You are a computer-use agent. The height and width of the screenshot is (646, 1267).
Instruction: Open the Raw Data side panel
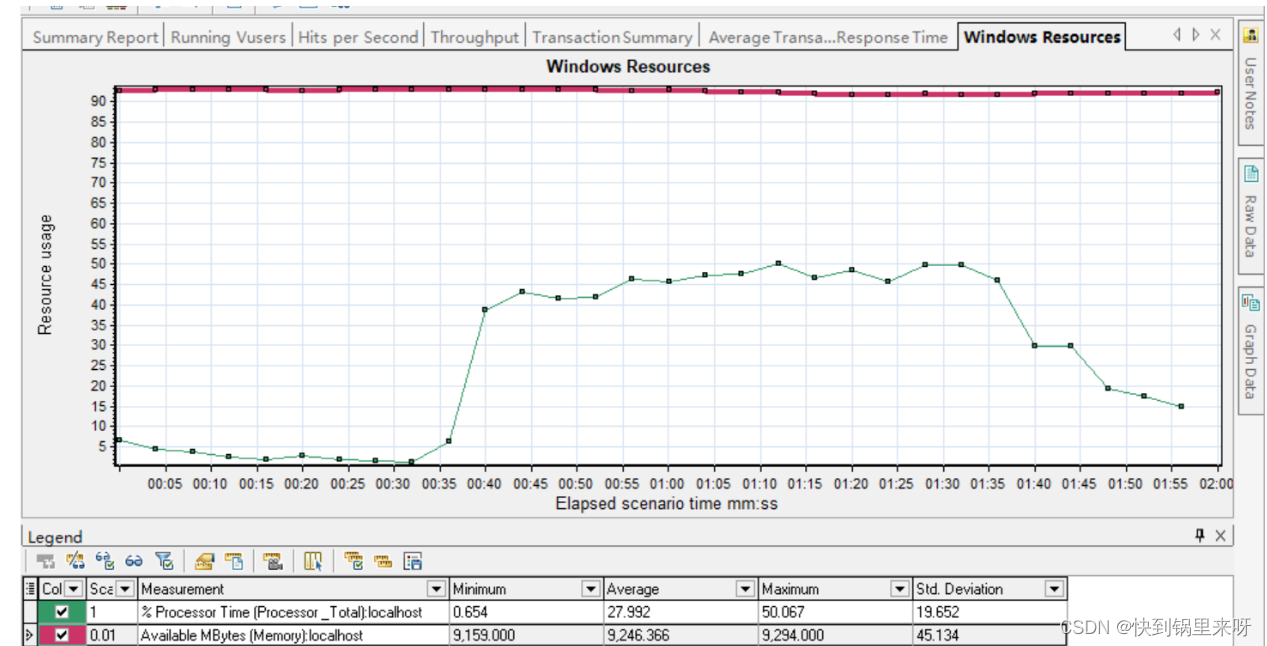[1250, 215]
